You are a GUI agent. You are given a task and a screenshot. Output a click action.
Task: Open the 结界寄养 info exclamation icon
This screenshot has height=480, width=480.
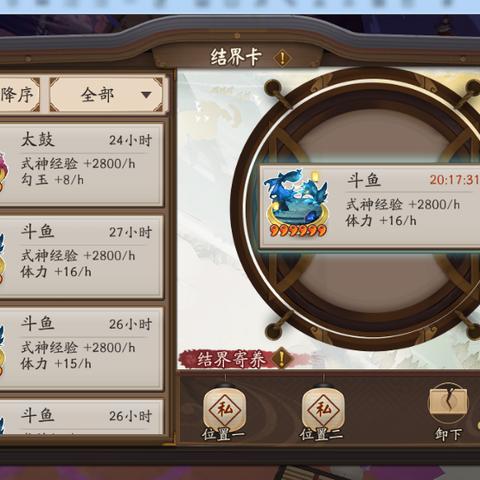point(282,359)
